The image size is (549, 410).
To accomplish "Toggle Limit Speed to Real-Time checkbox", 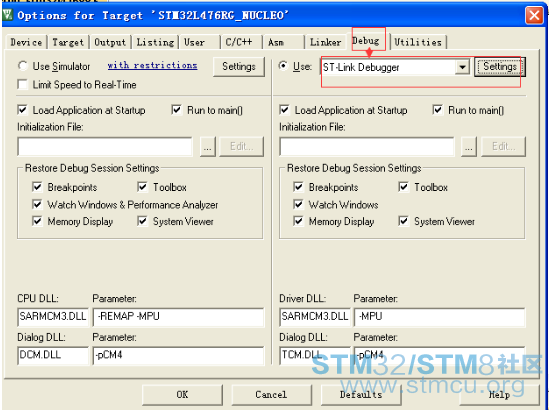I will [23, 85].
